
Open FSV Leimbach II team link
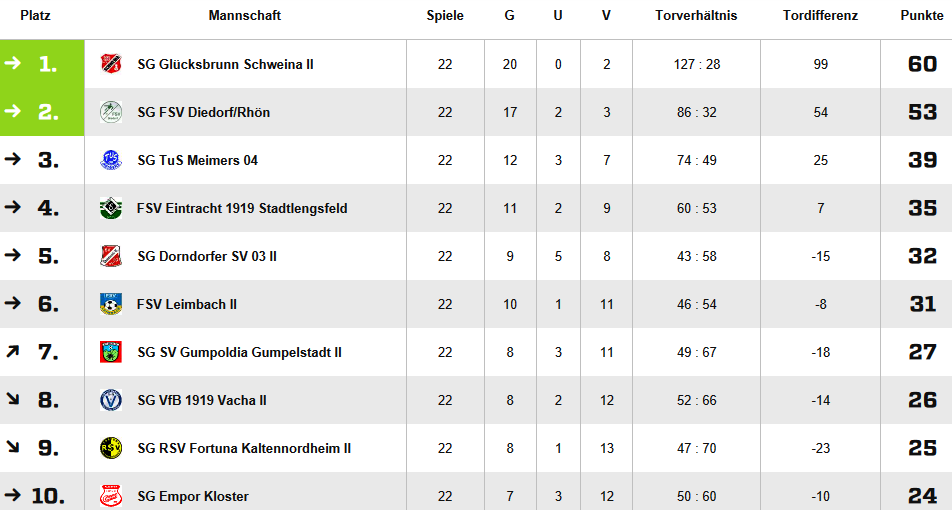[187, 304]
